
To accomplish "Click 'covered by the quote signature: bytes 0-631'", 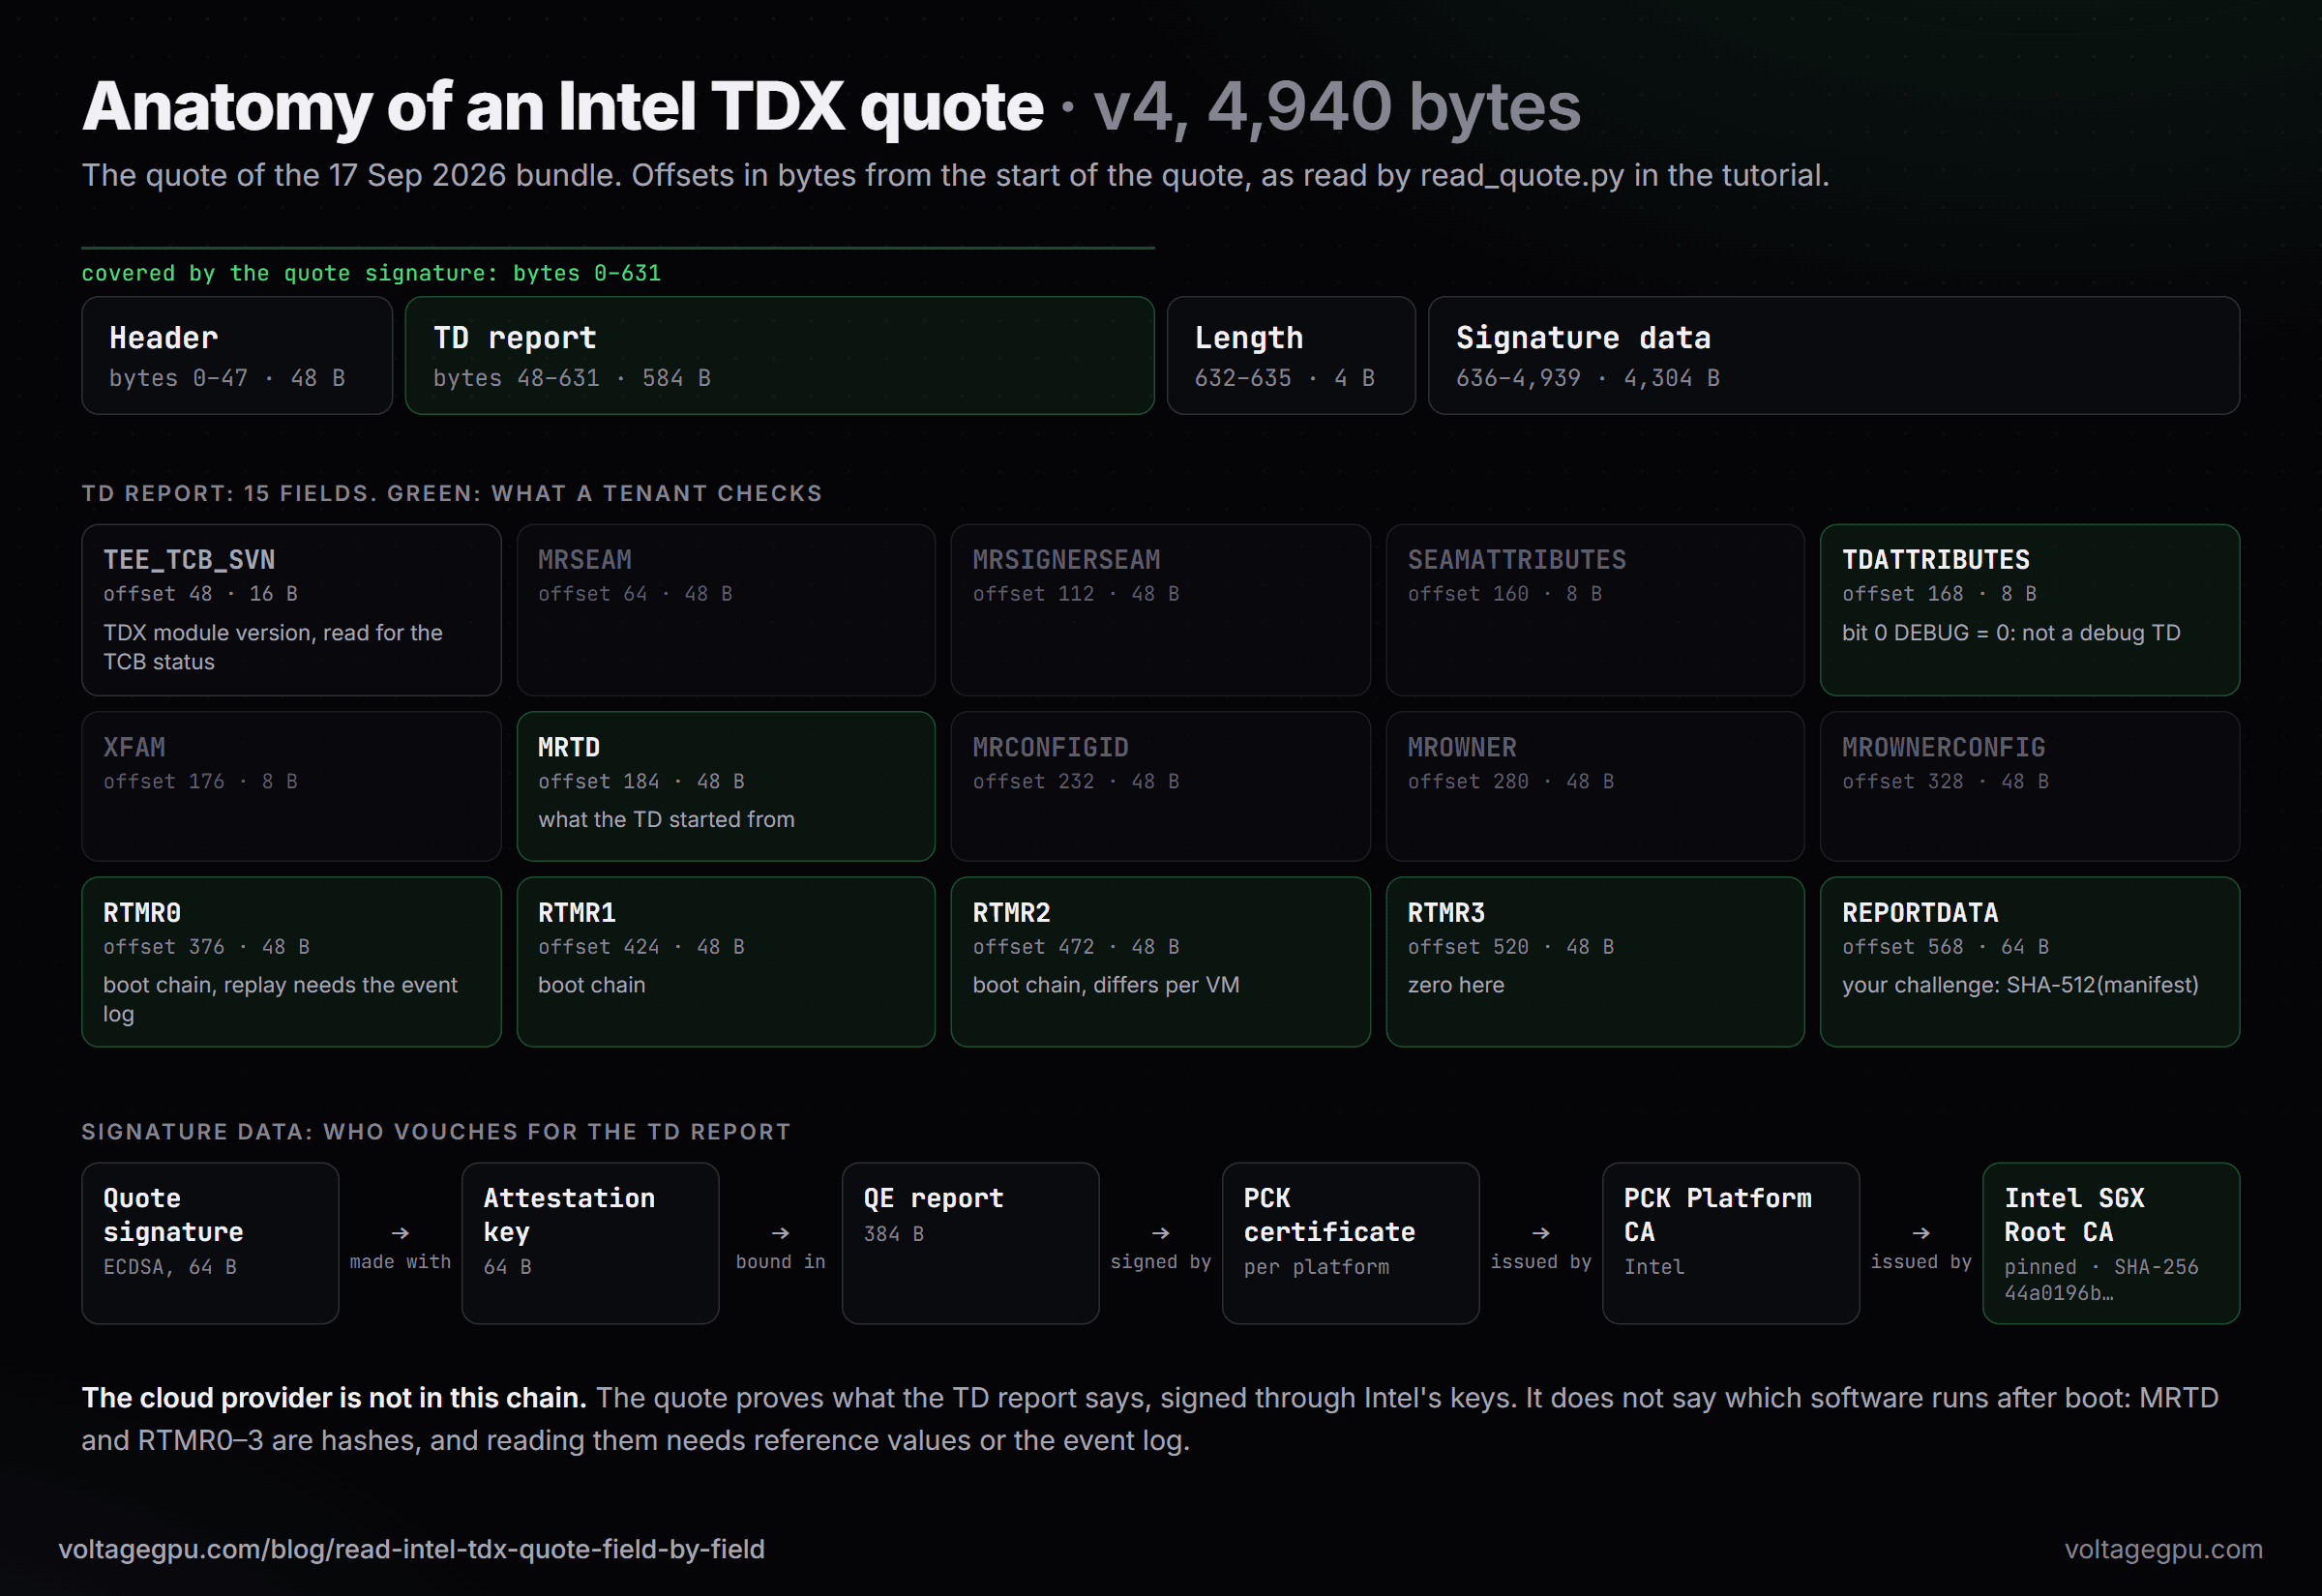I will click(x=371, y=273).
